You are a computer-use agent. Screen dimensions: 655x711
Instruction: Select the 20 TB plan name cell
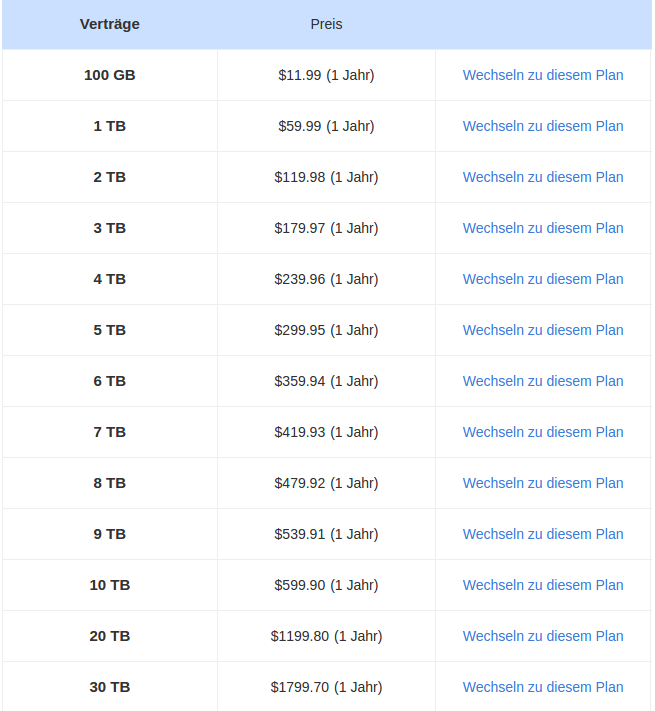click(x=110, y=636)
